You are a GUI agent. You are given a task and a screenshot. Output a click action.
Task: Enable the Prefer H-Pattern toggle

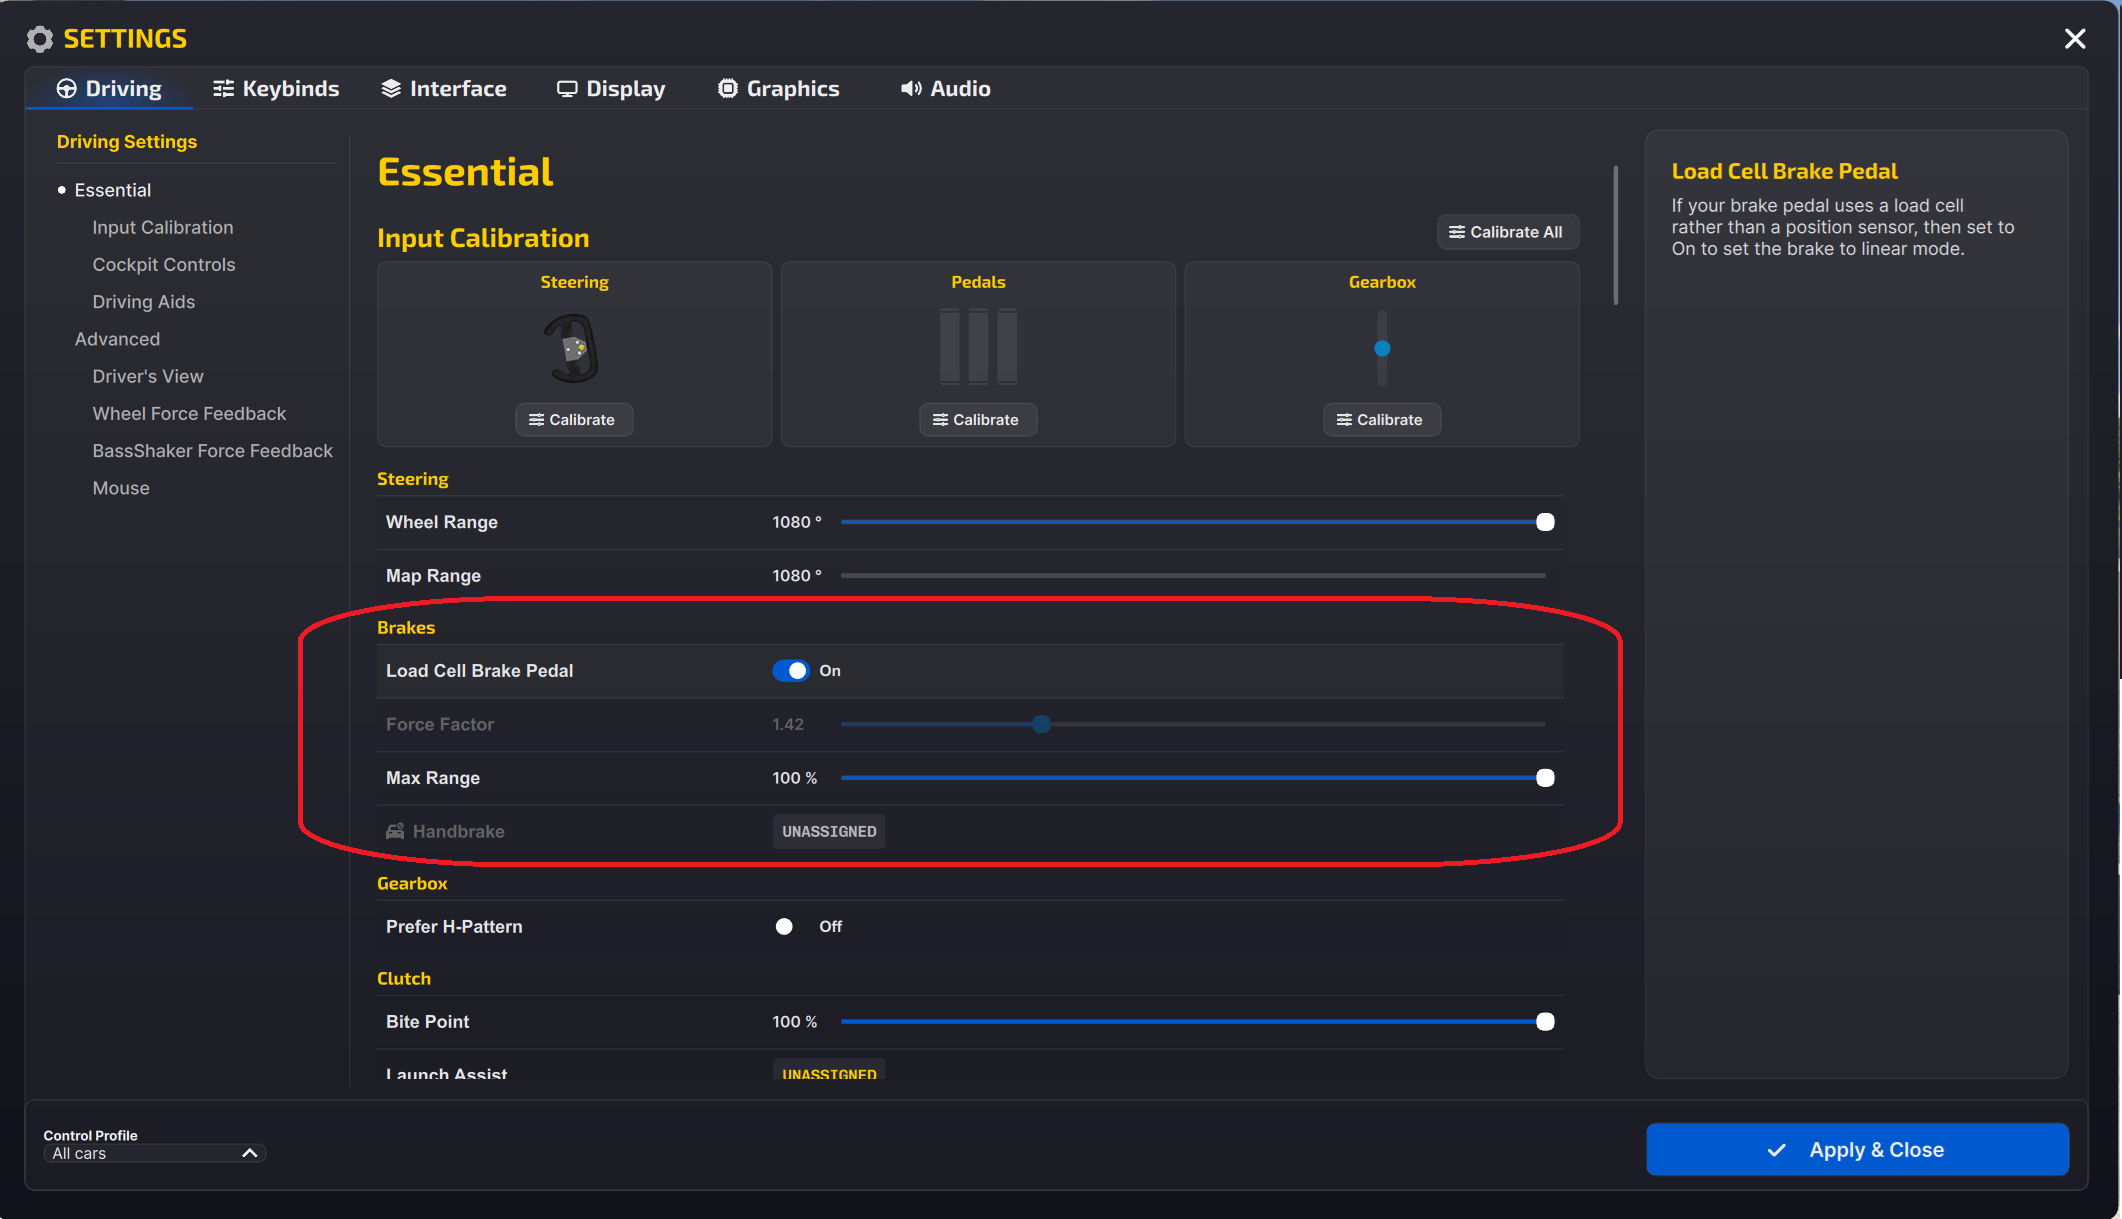coord(789,926)
